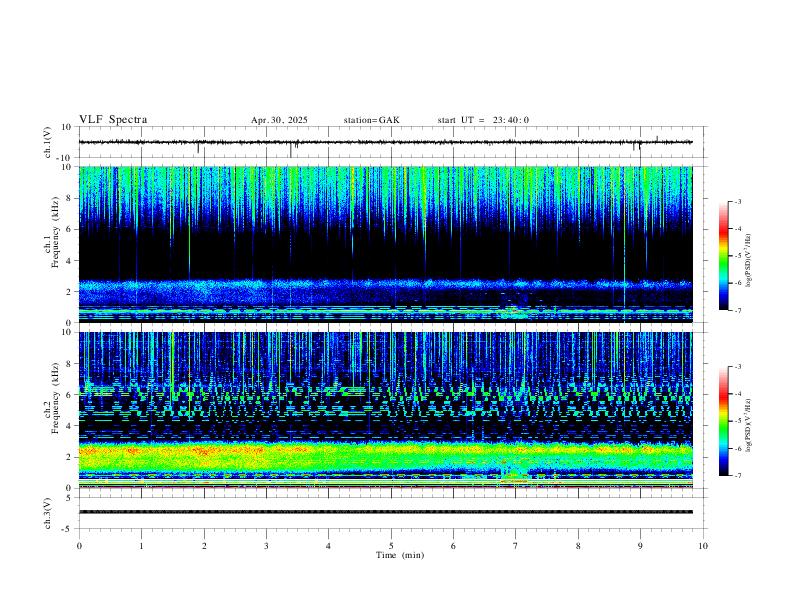792x612 pixels.
Task: Click the 'ch.1(V)' axis label
Action: (47, 143)
